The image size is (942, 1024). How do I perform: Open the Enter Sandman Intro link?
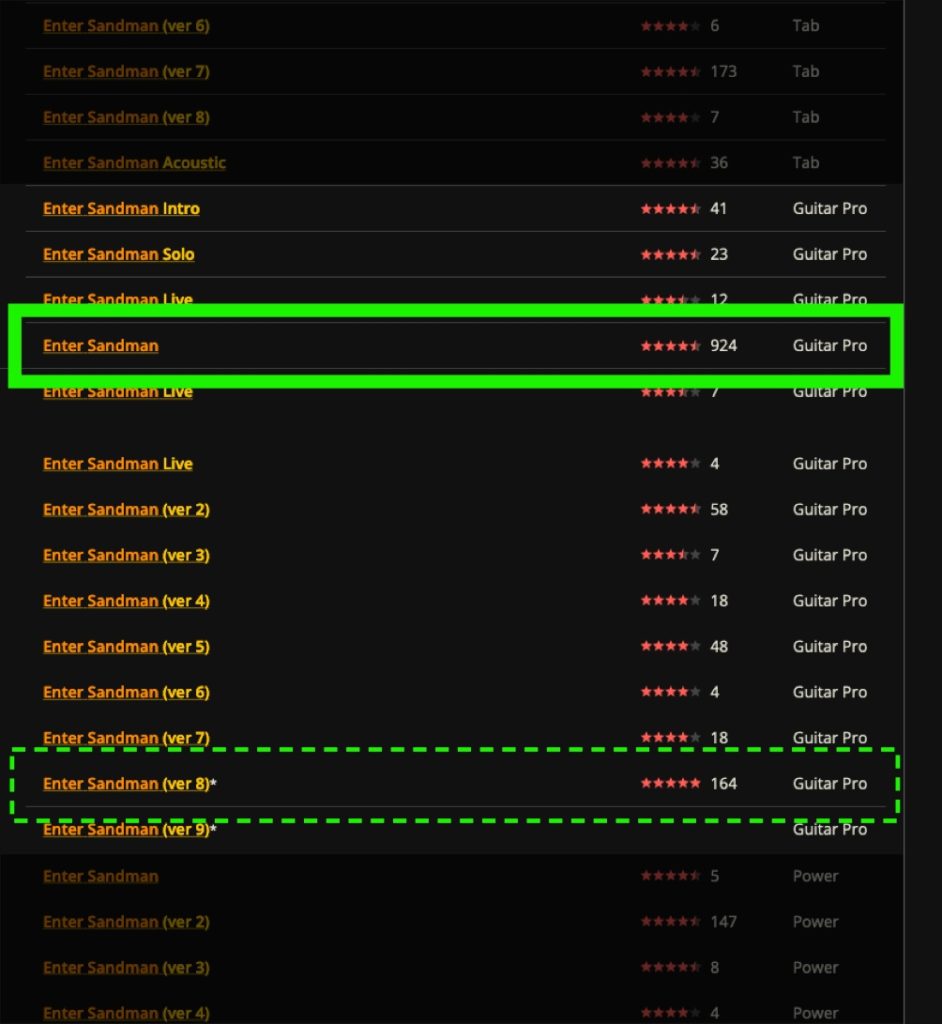pyautogui.click(x=122, y=208)
